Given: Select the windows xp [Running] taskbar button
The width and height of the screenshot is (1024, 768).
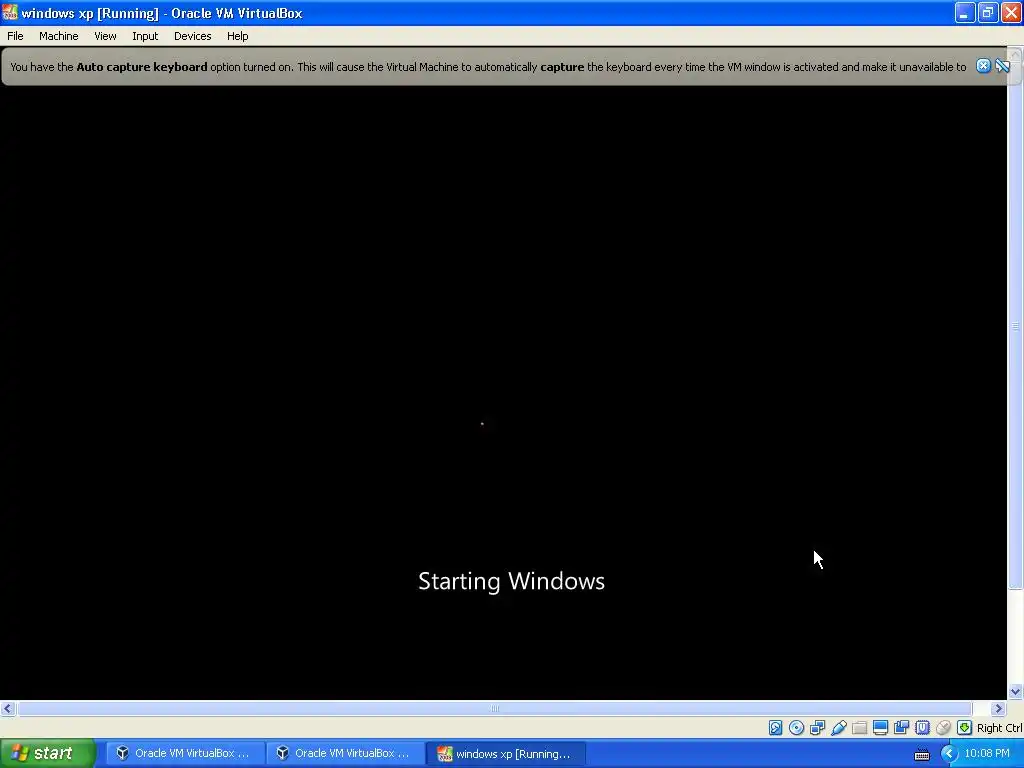Looking at the screenshot, I should (505, 754).
